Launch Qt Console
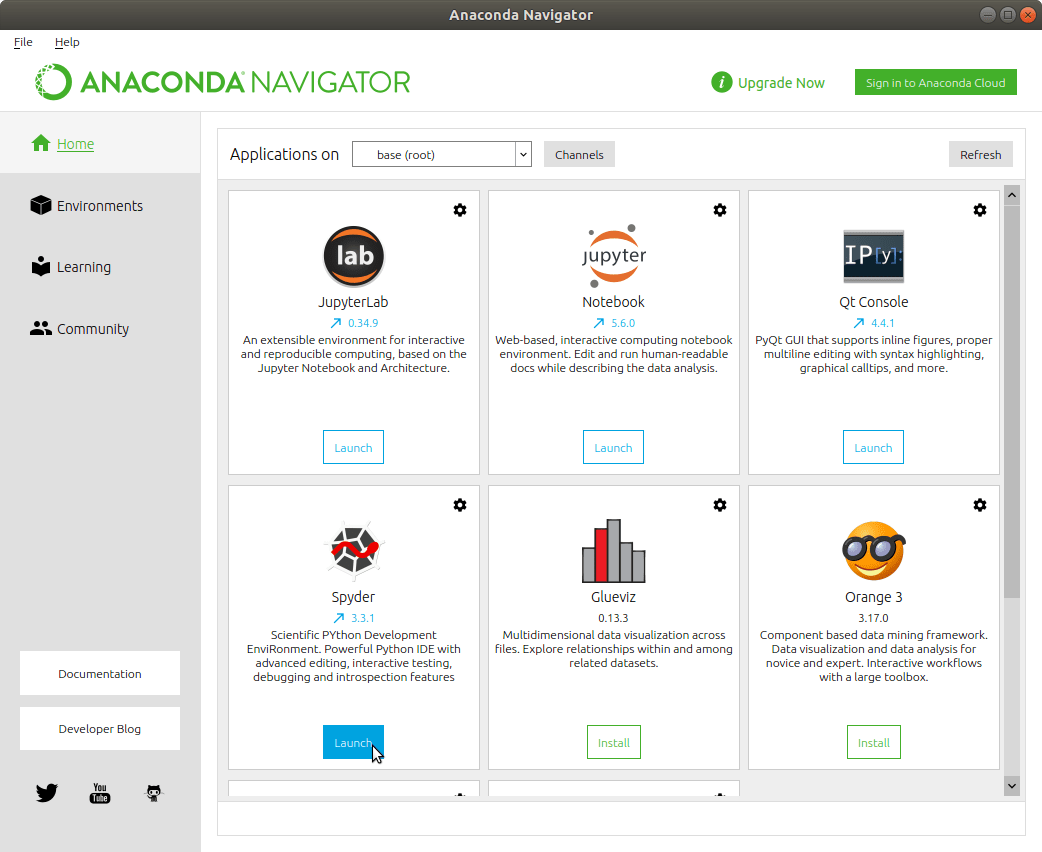 click(x=873, y=447)
